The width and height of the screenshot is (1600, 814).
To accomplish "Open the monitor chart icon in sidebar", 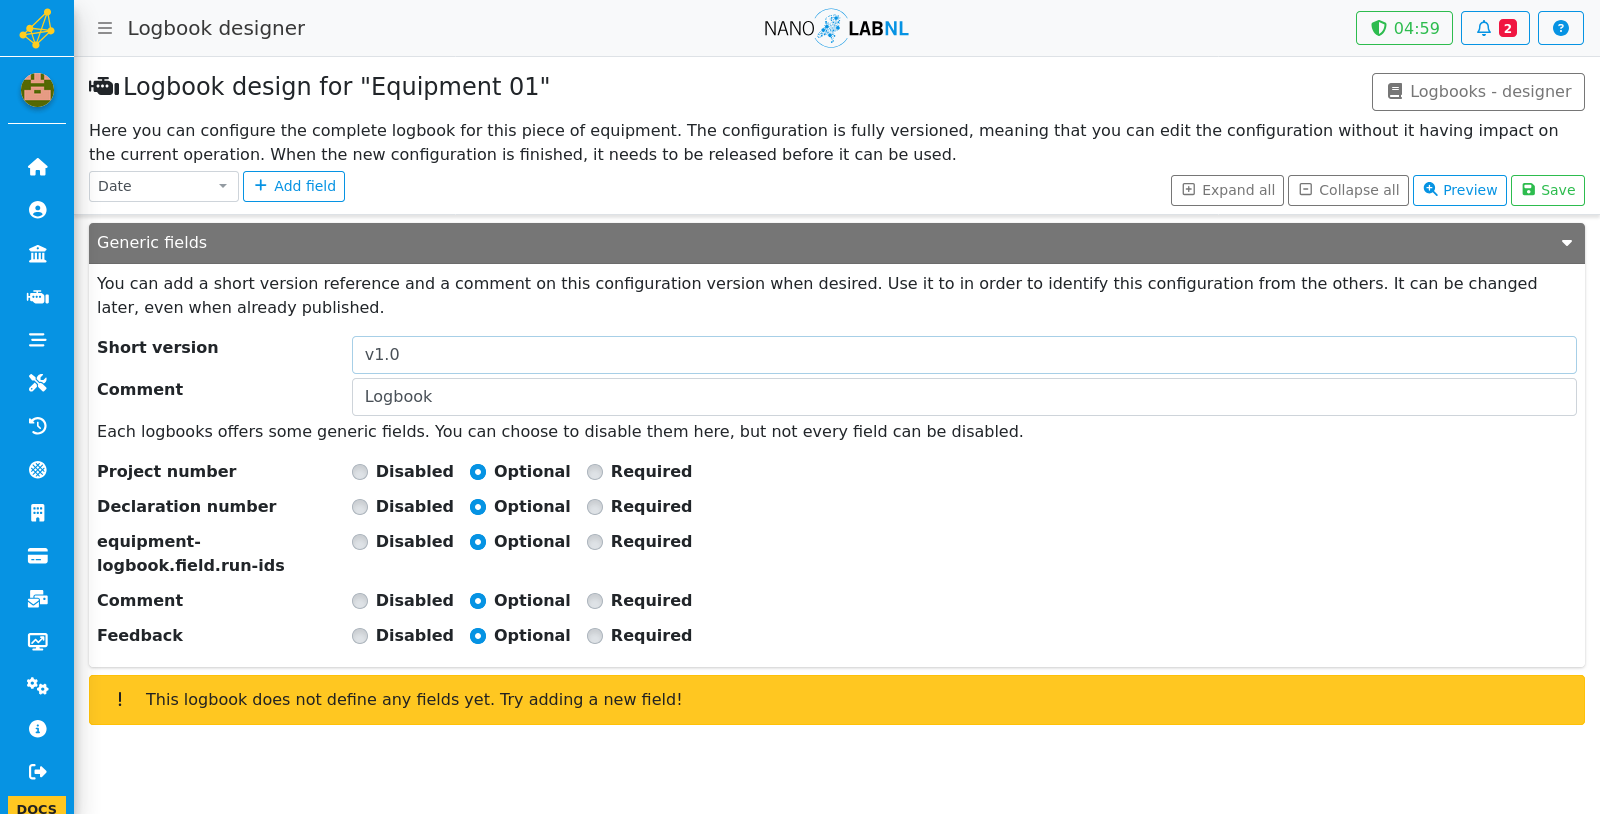I will 37,642.
